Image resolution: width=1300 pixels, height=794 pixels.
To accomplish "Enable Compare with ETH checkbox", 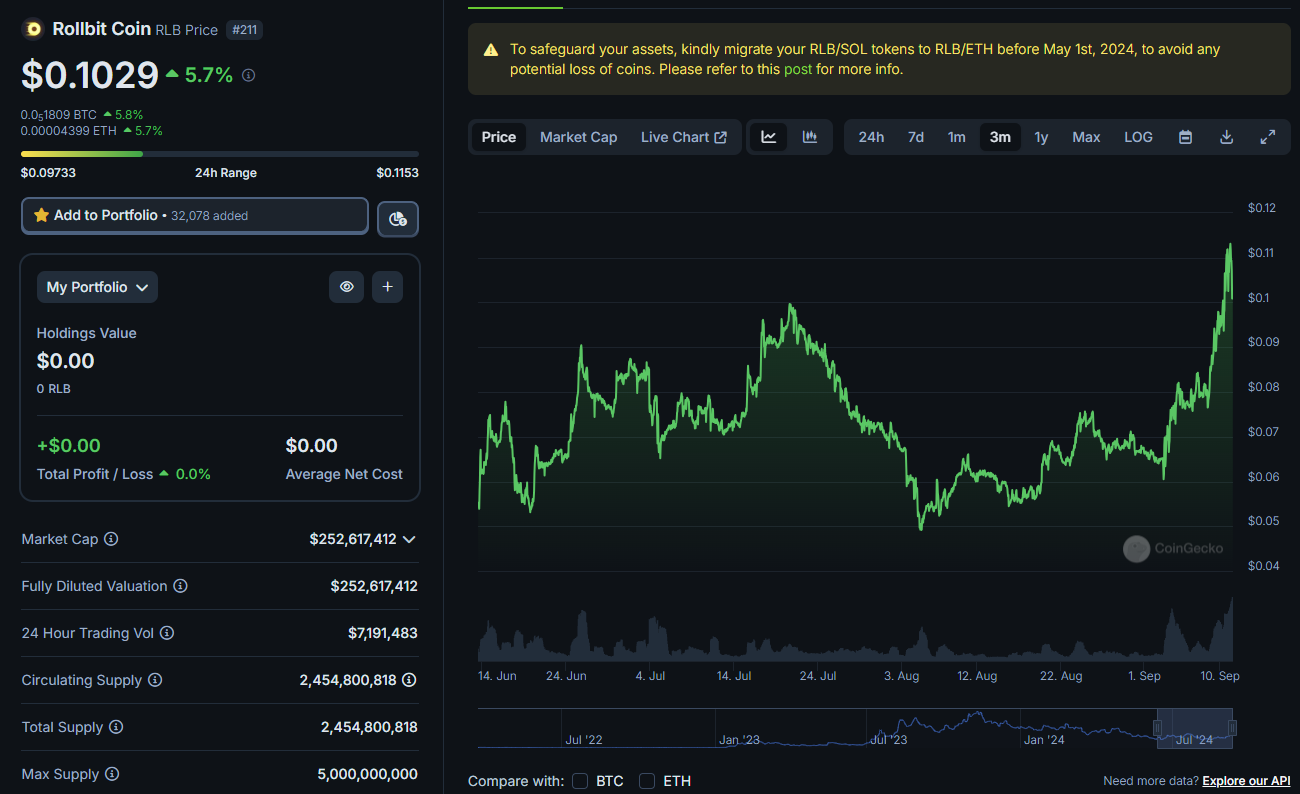I will [x=647, y=781].
